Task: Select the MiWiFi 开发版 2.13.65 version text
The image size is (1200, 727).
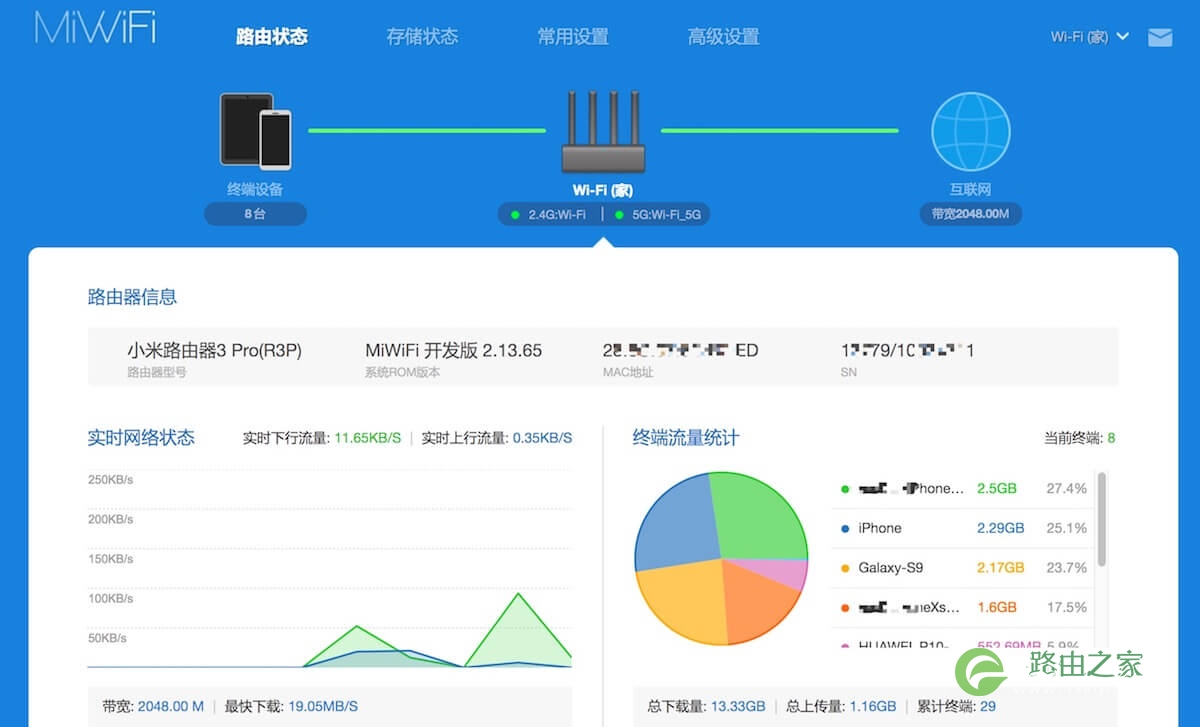Action: click(454, 350)
